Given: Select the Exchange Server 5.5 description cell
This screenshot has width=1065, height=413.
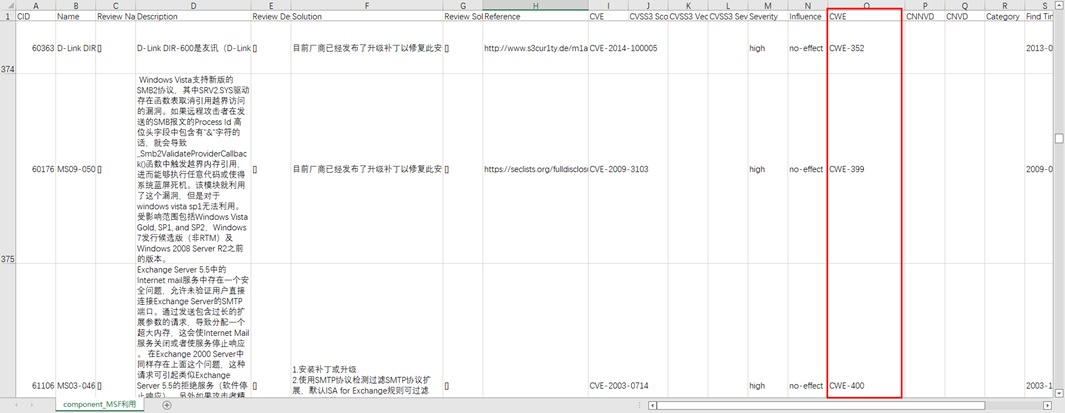Looking at the screenshot, I should click(x=194, y=330).
